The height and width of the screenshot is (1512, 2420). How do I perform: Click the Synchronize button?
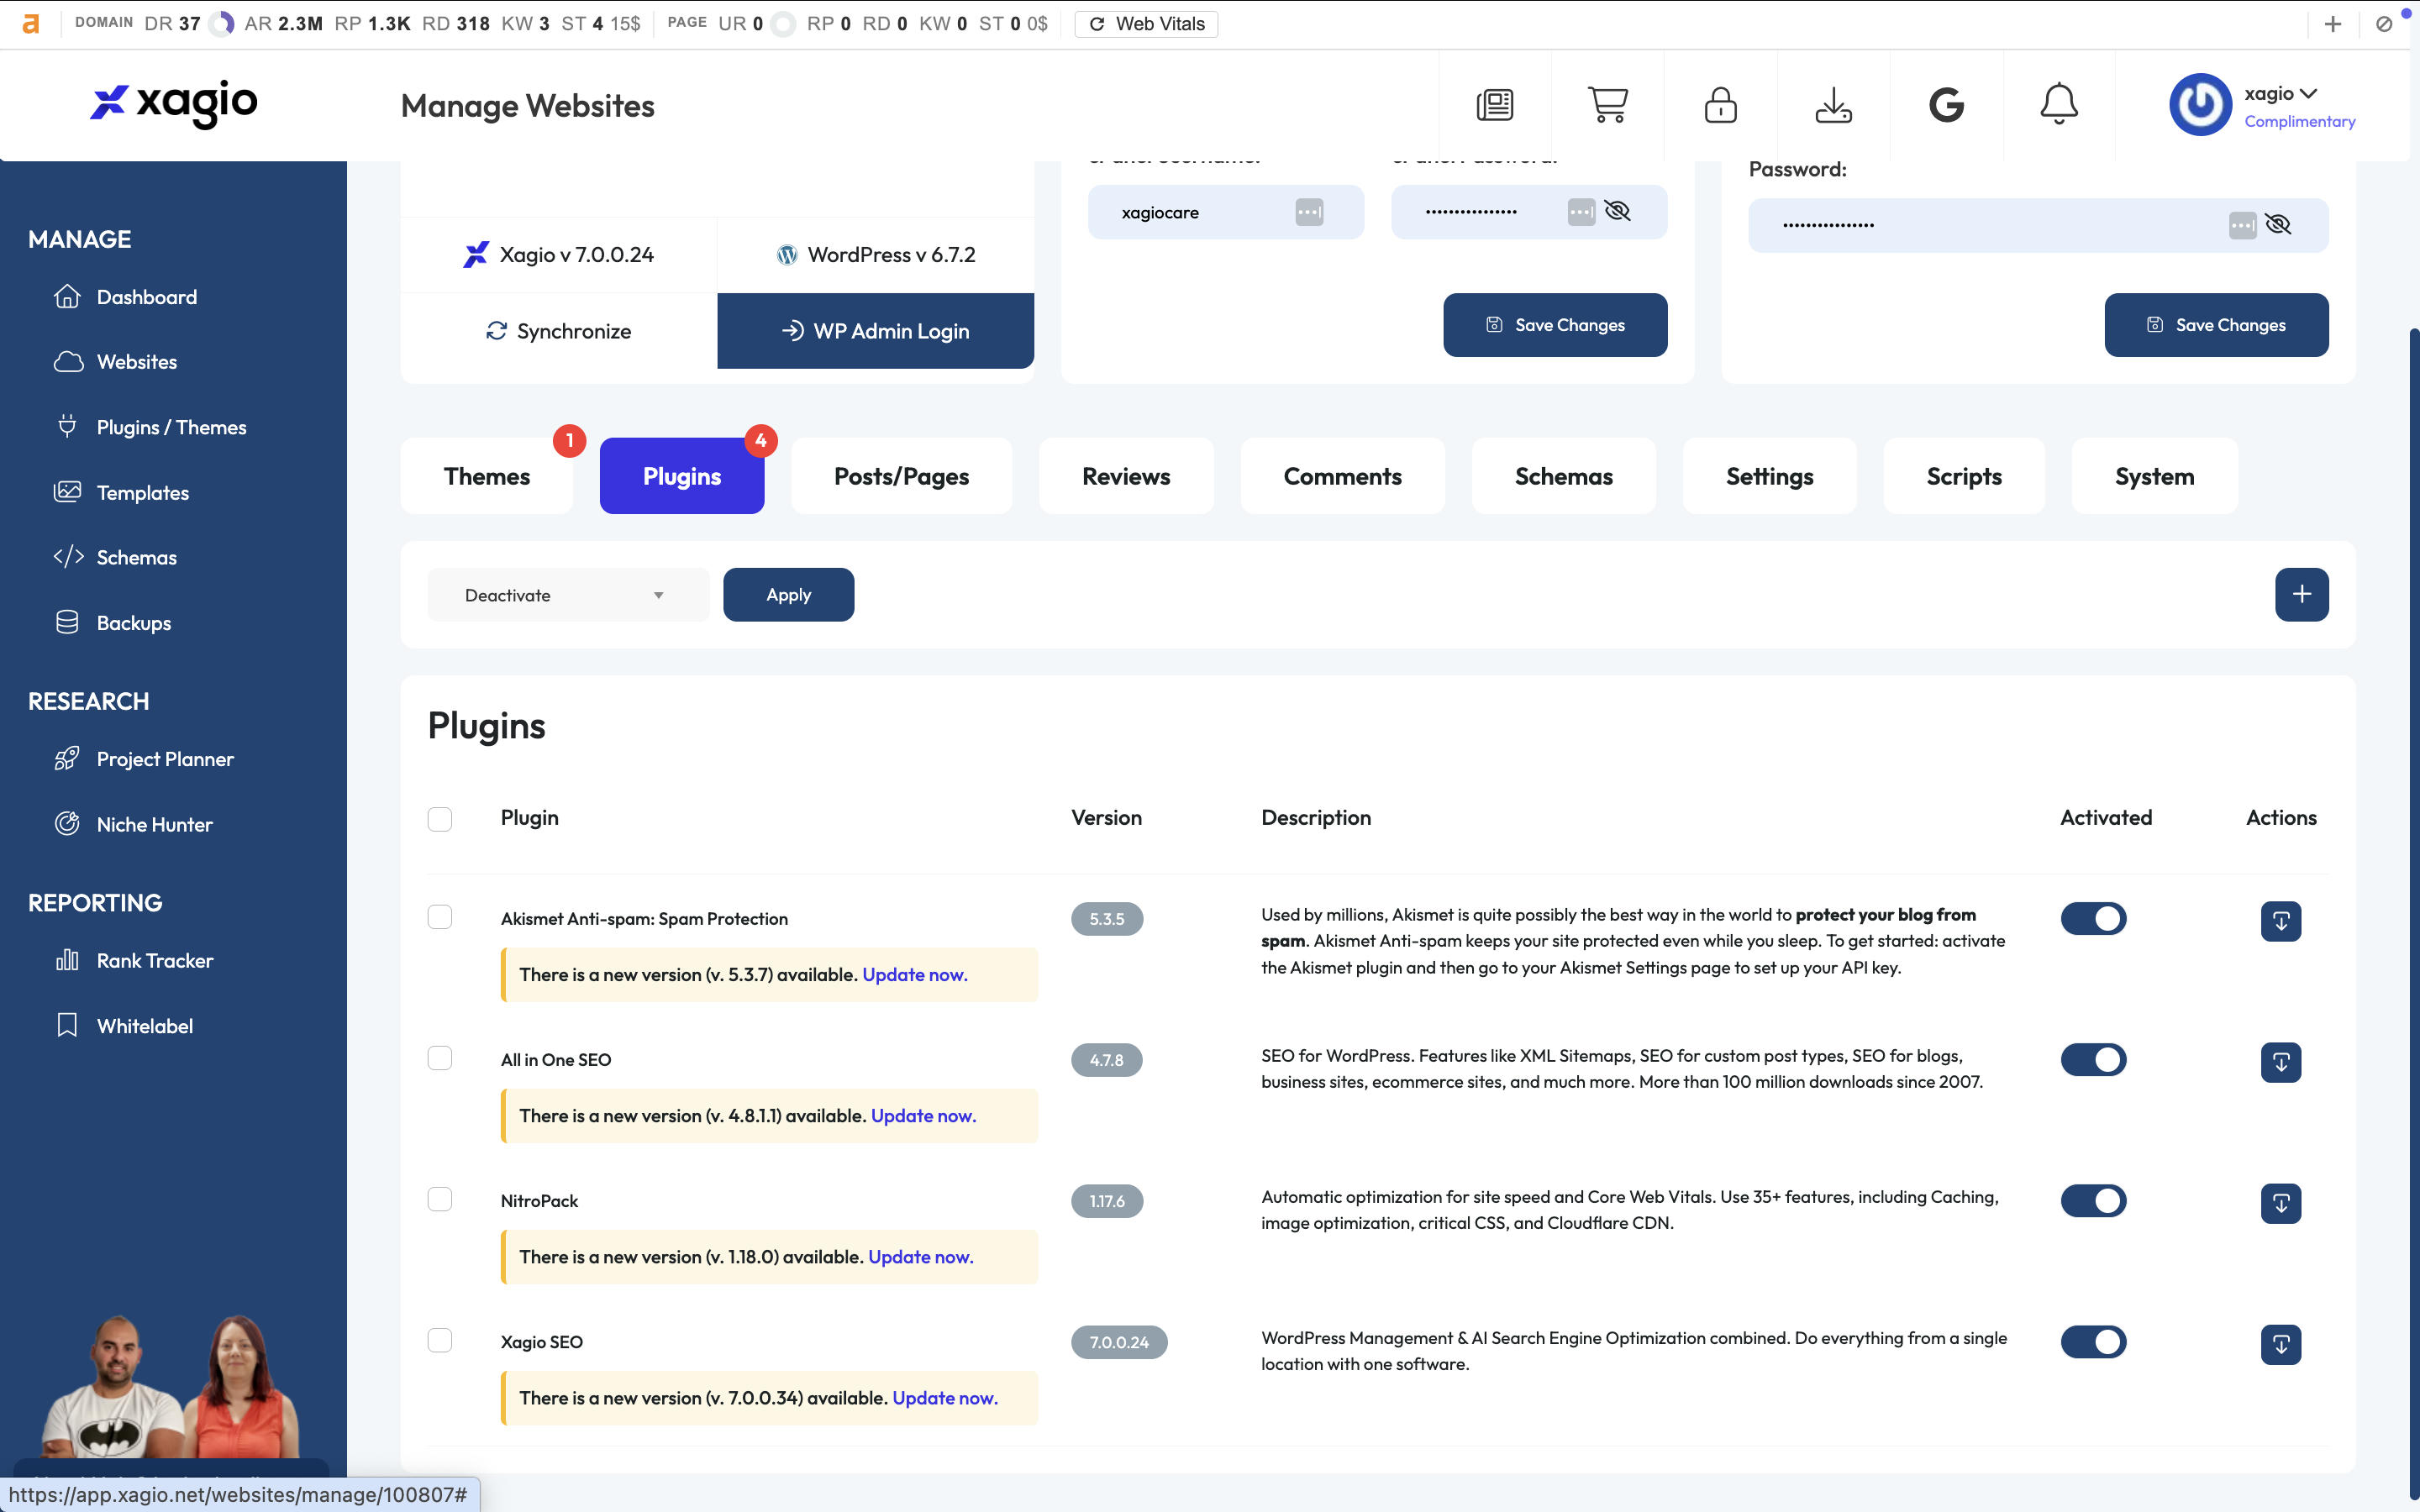click(x=559, y=331)
